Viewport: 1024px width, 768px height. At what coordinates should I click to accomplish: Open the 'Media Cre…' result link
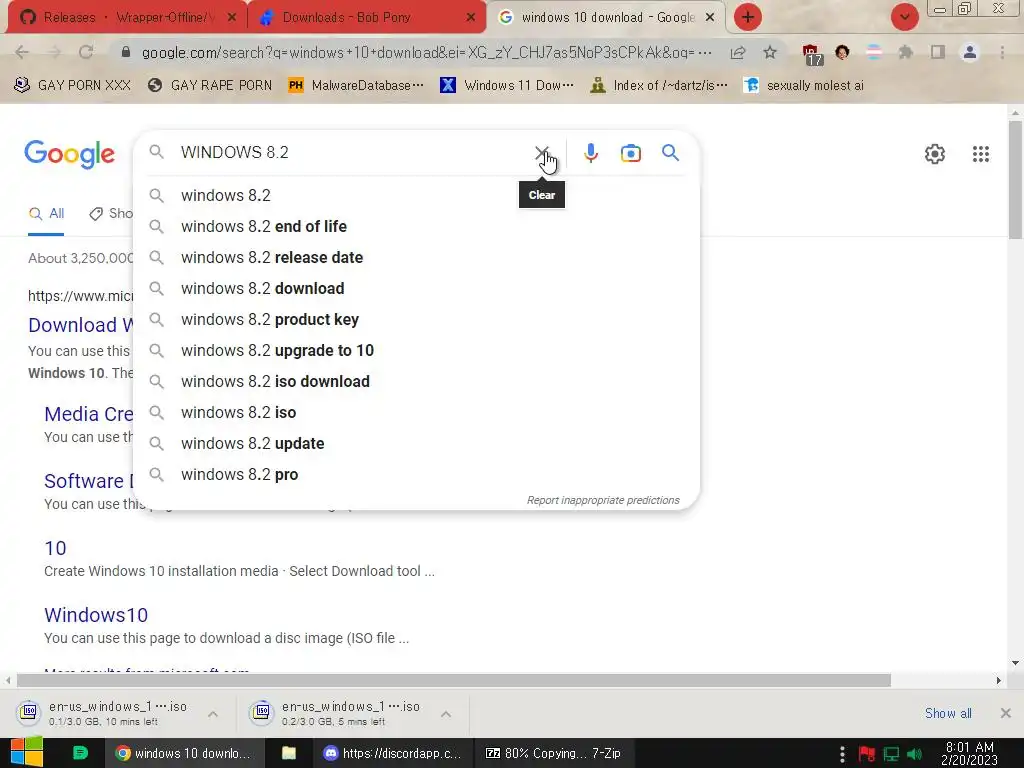[89, 414]
